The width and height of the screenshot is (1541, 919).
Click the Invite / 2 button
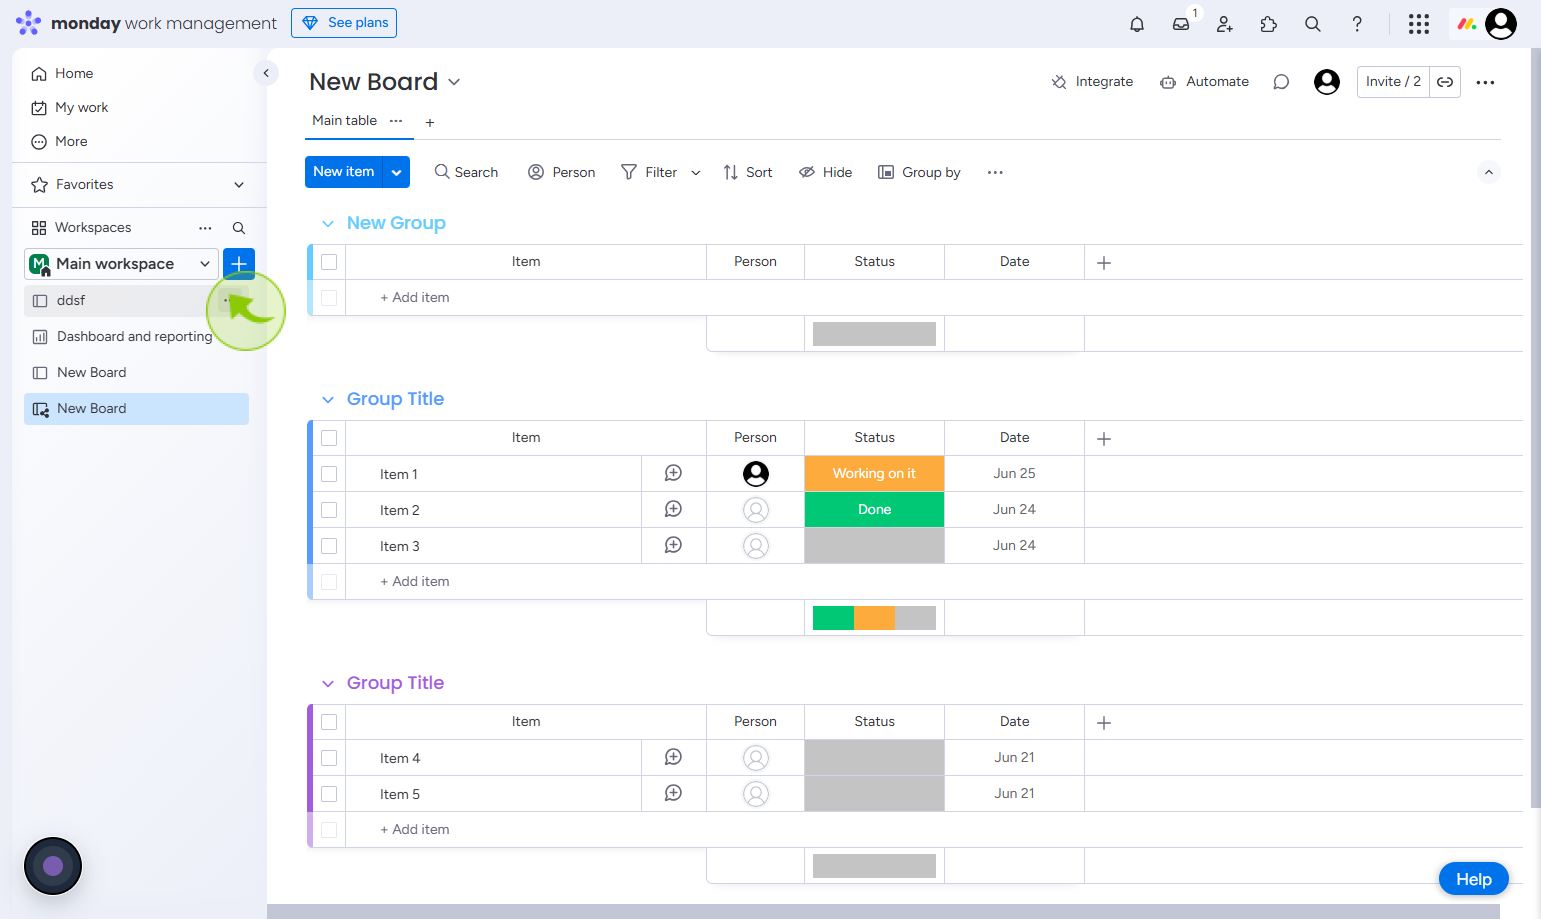pos(1393,82)
